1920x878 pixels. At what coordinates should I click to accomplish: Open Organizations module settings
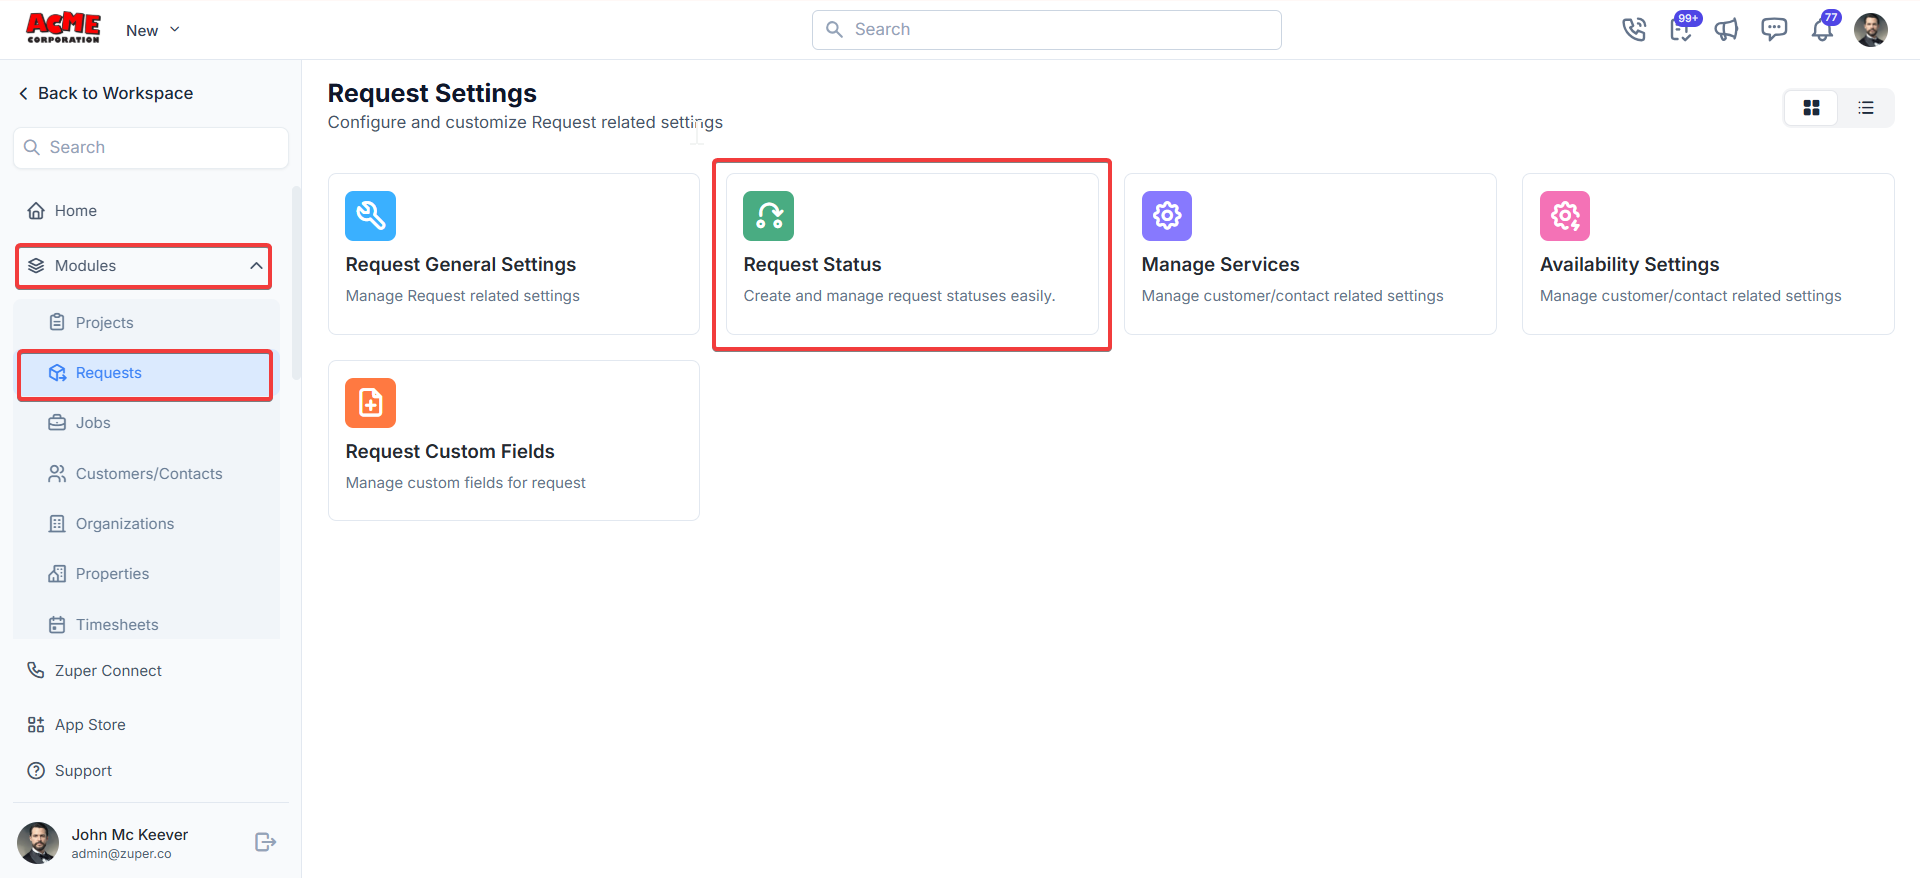tap(146, 524)
